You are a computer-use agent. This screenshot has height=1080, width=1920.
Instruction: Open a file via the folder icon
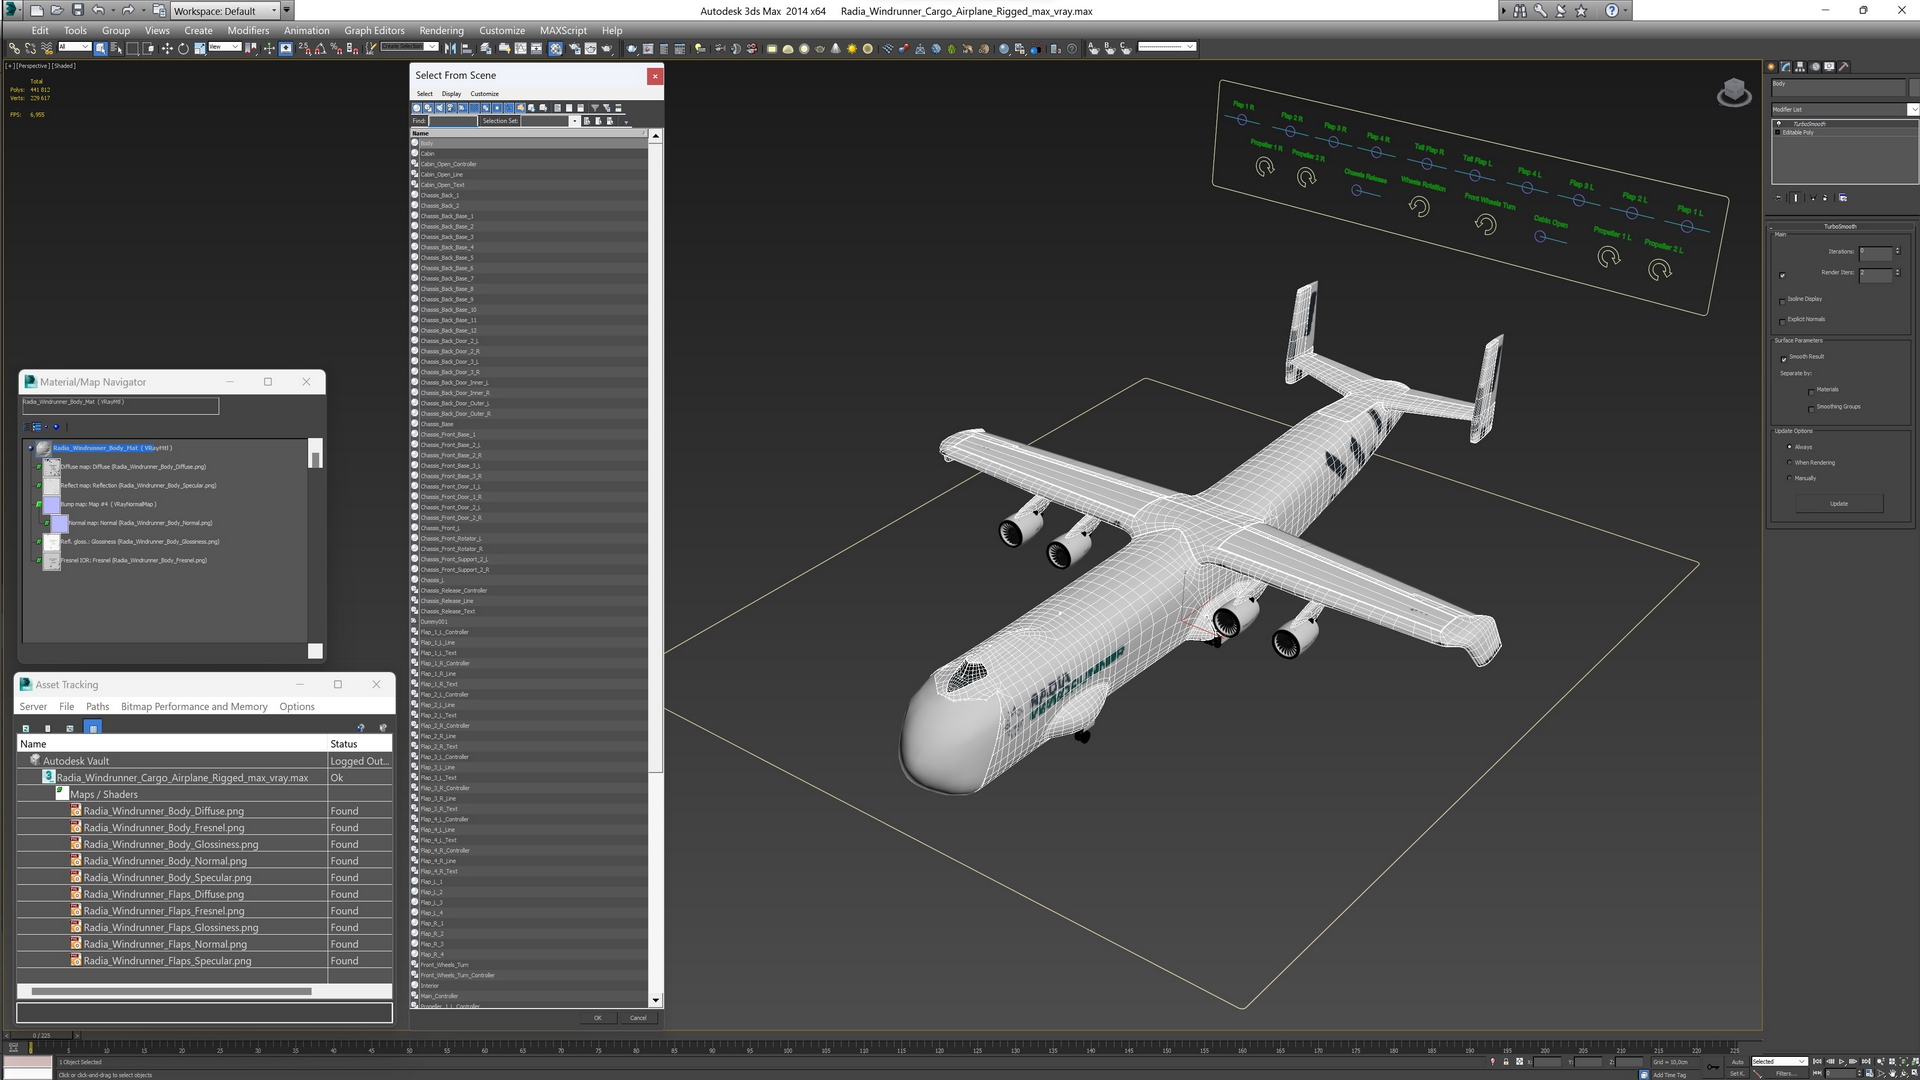pos(56,10)
